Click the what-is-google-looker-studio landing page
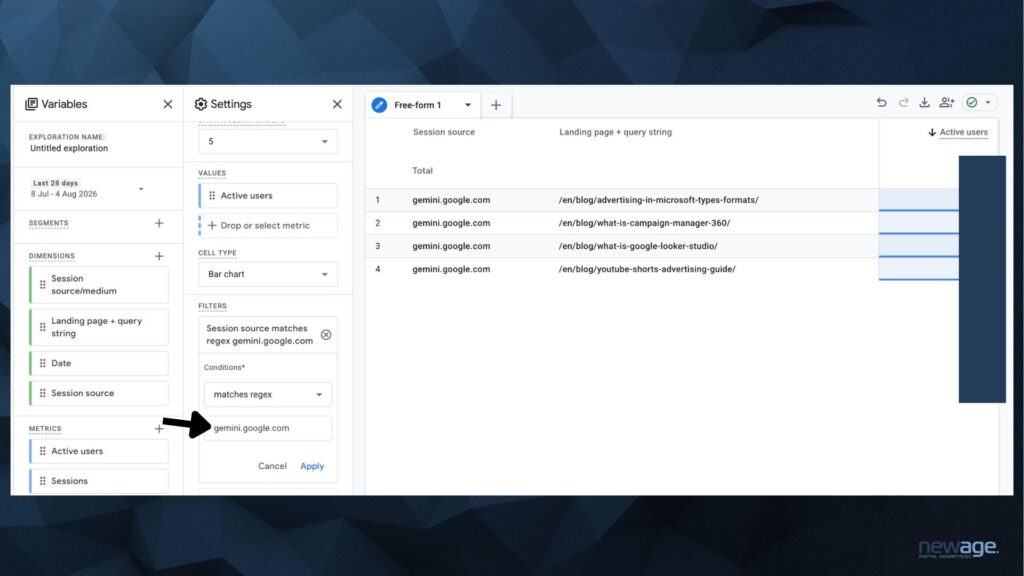Viewport: 1024px width, 576px height. pyautogui.click(x=637, y=246)
